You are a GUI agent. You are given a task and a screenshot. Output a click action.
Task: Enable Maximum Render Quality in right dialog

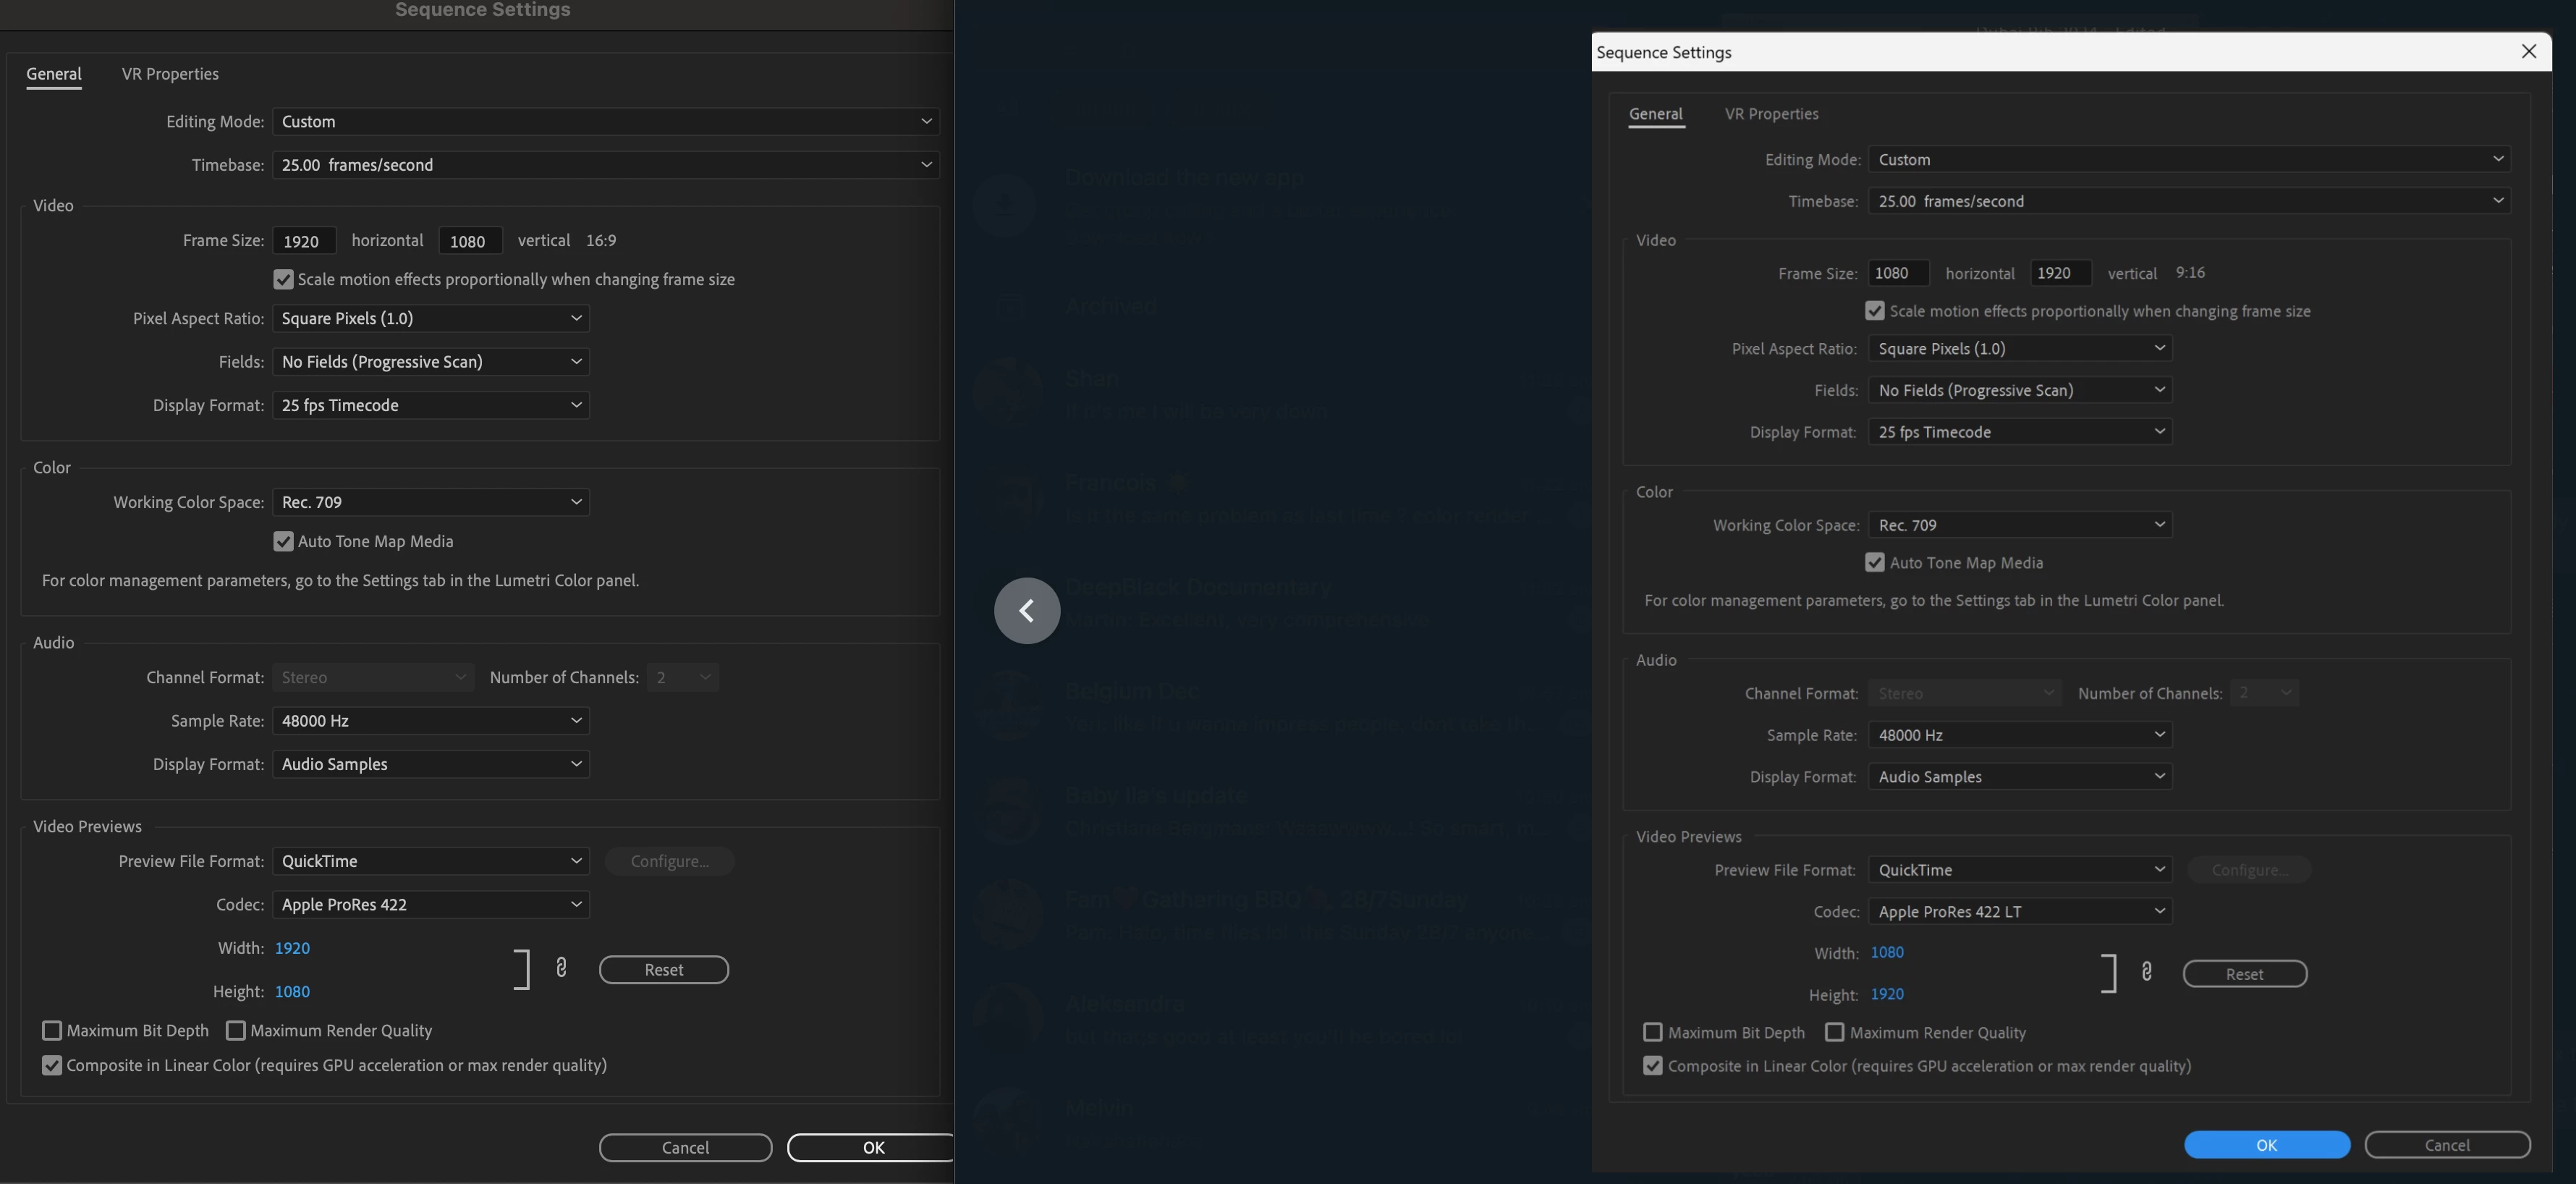coord(1834,1032)
